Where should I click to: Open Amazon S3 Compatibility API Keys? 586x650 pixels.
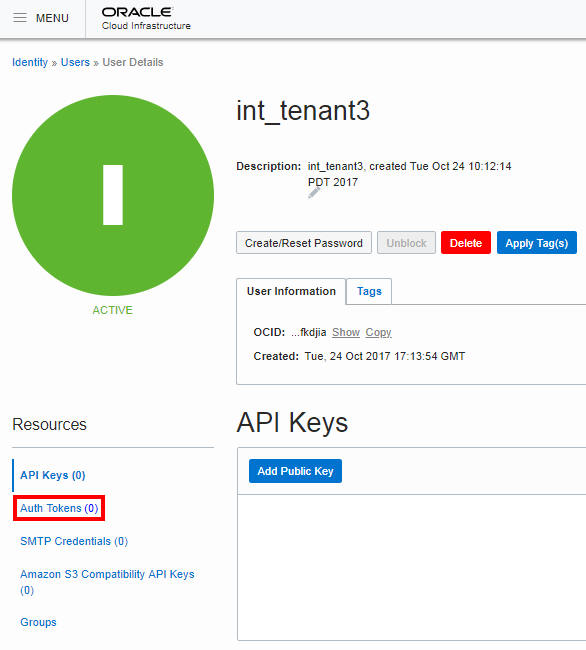click(107, 582)
